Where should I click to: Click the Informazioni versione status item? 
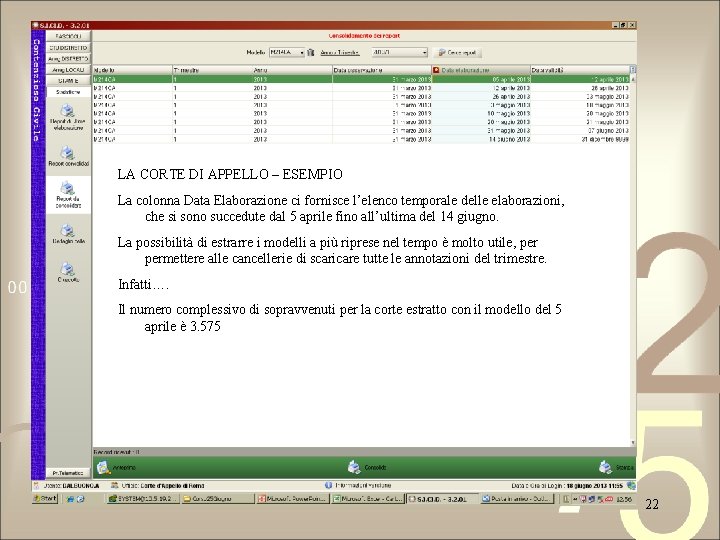[x=358, y=485]
